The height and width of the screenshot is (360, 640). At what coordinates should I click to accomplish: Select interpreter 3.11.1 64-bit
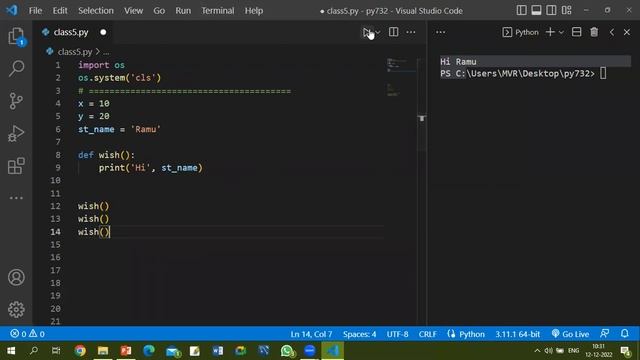pyautogui.click(x=518, y=334)
